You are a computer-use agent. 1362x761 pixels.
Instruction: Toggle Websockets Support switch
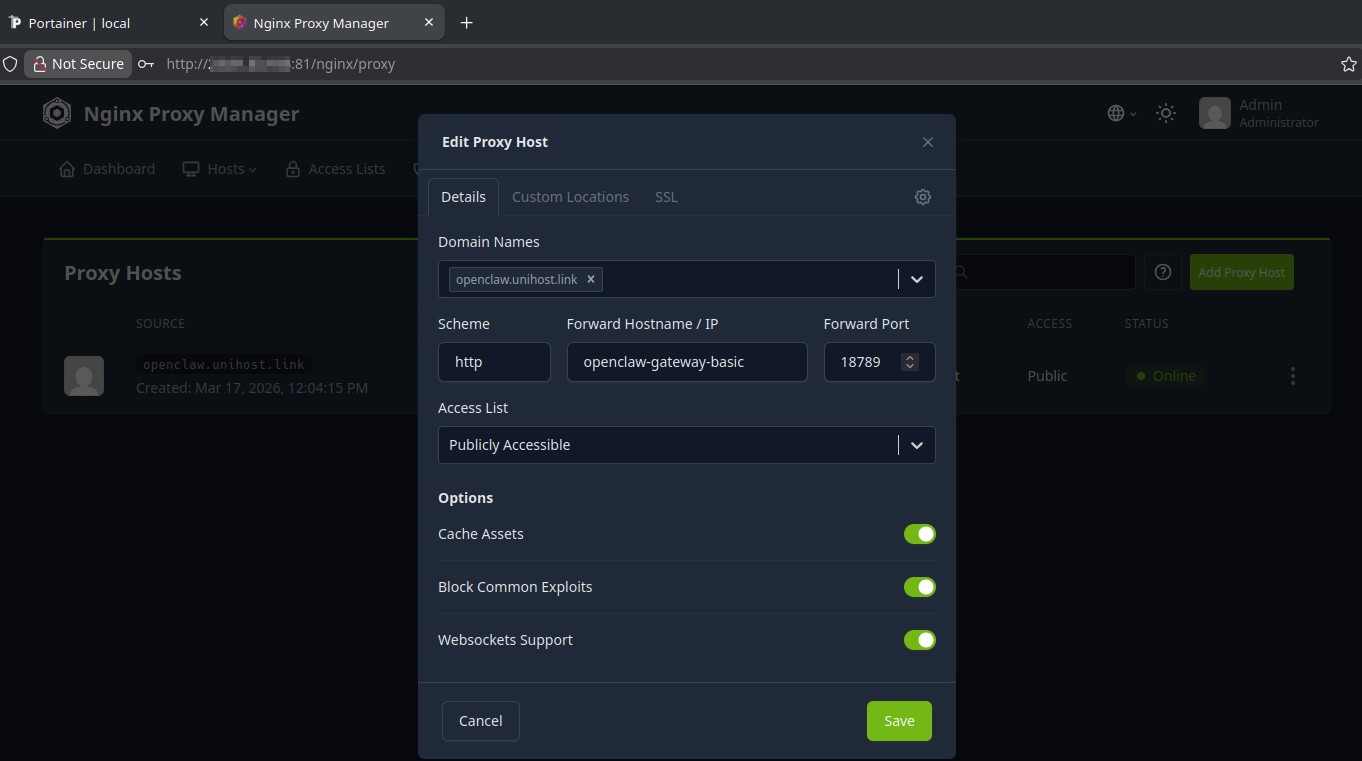[x=920, y=640]
